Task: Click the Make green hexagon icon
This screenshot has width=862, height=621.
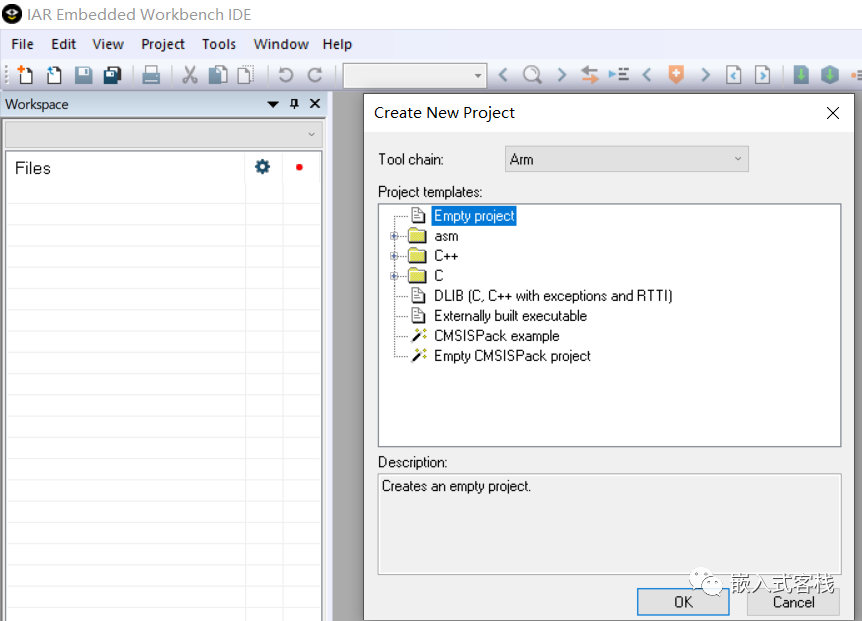Action: [830, 74]
